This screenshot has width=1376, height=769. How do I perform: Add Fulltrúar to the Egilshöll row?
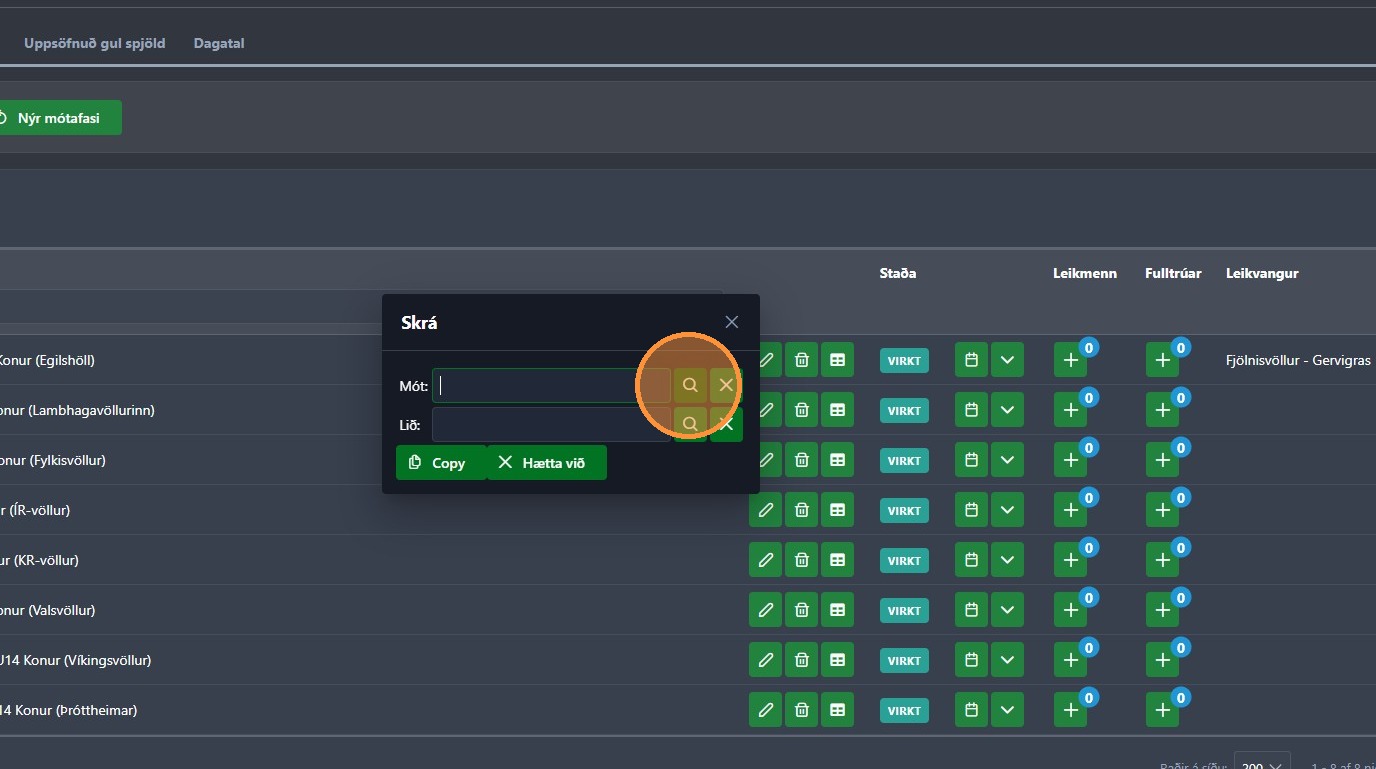click(x=1162, y=360)
